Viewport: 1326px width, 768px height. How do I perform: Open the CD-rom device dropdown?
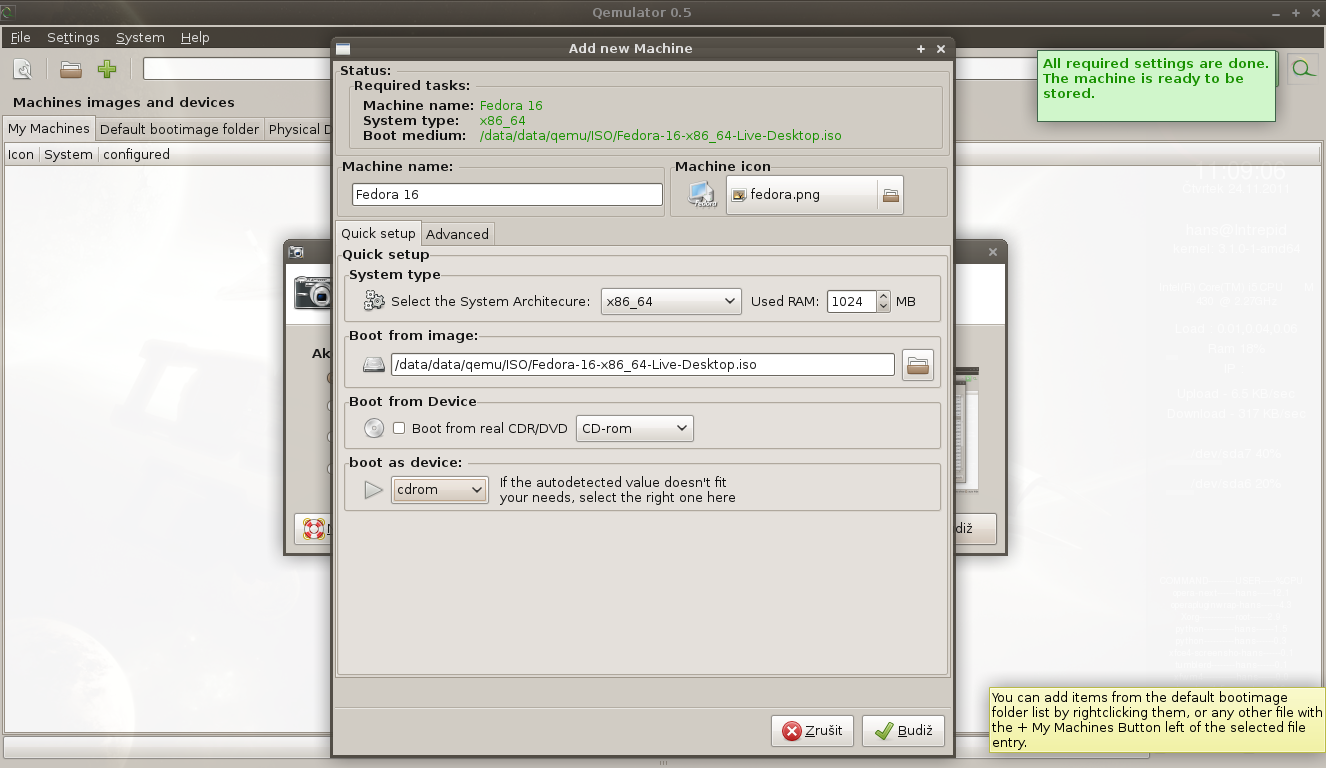[x=634, y=428]
